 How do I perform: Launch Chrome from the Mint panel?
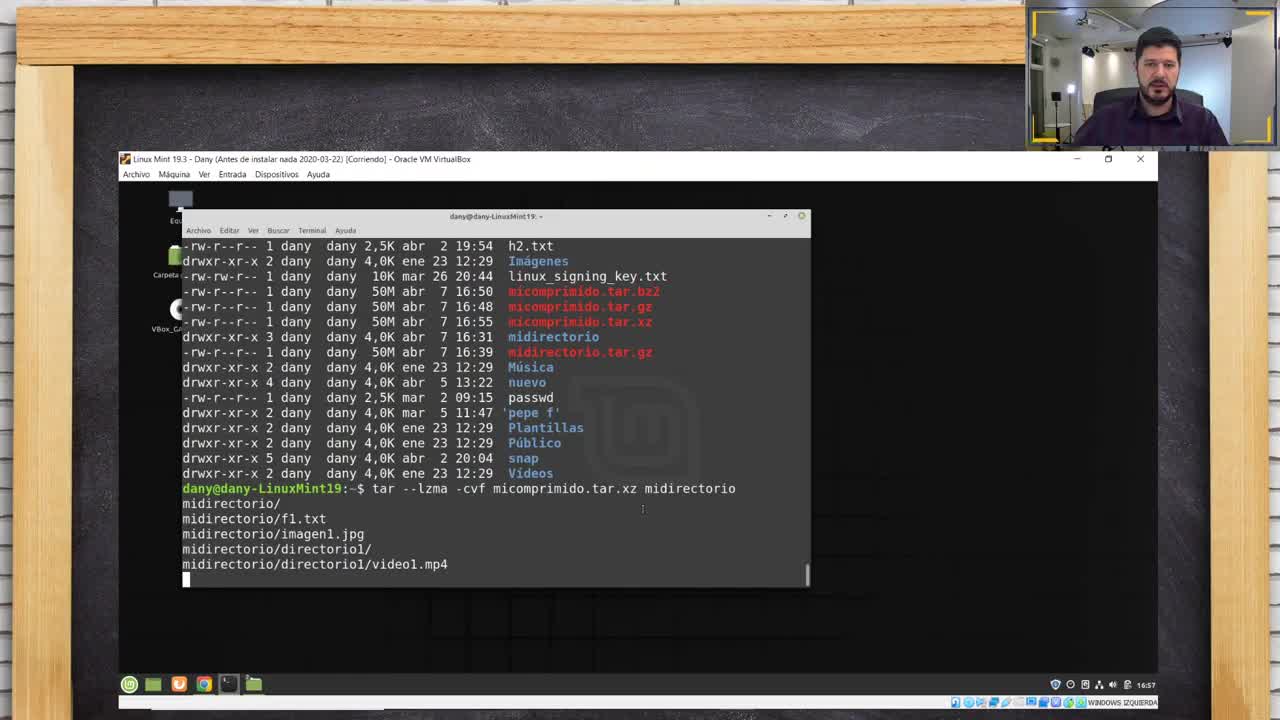(x=204, y=684)
